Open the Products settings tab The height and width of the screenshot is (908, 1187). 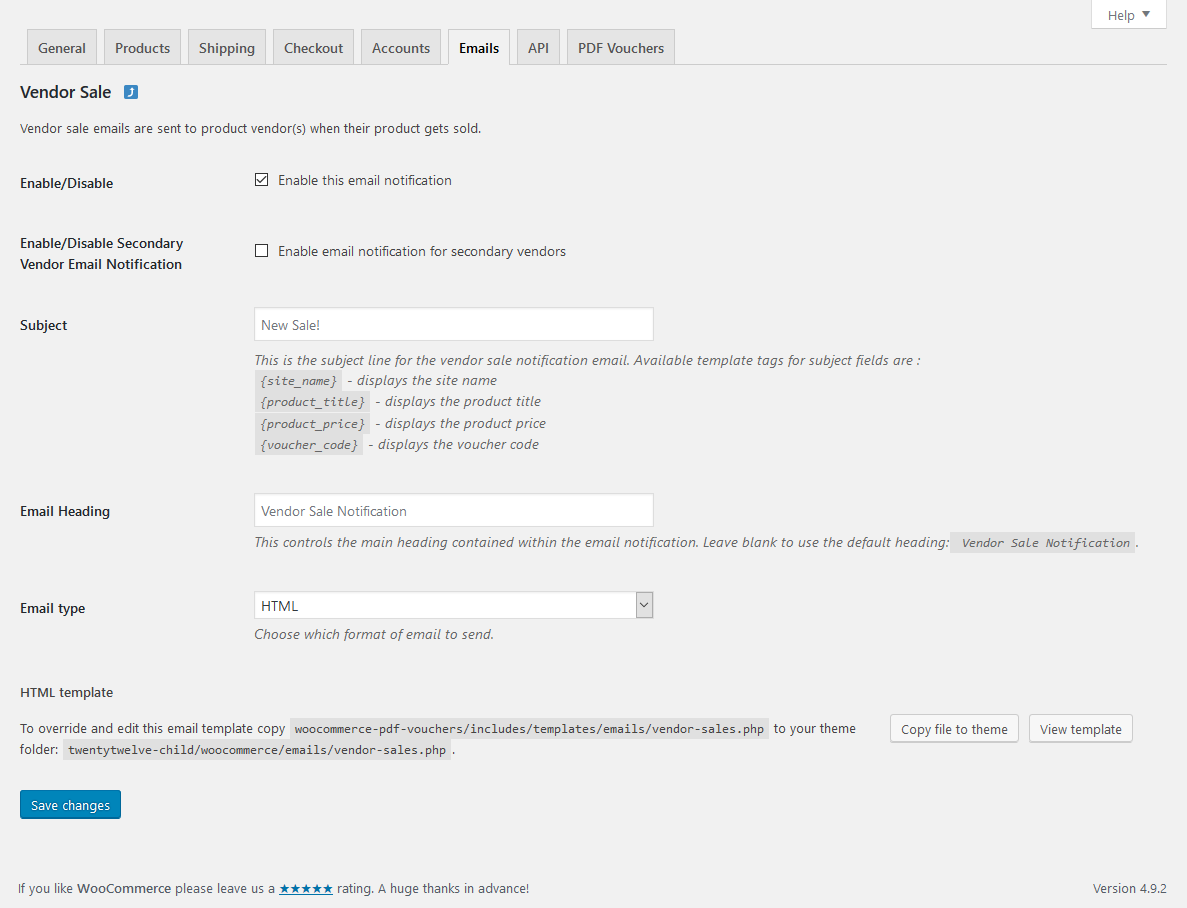coord(142,48)
